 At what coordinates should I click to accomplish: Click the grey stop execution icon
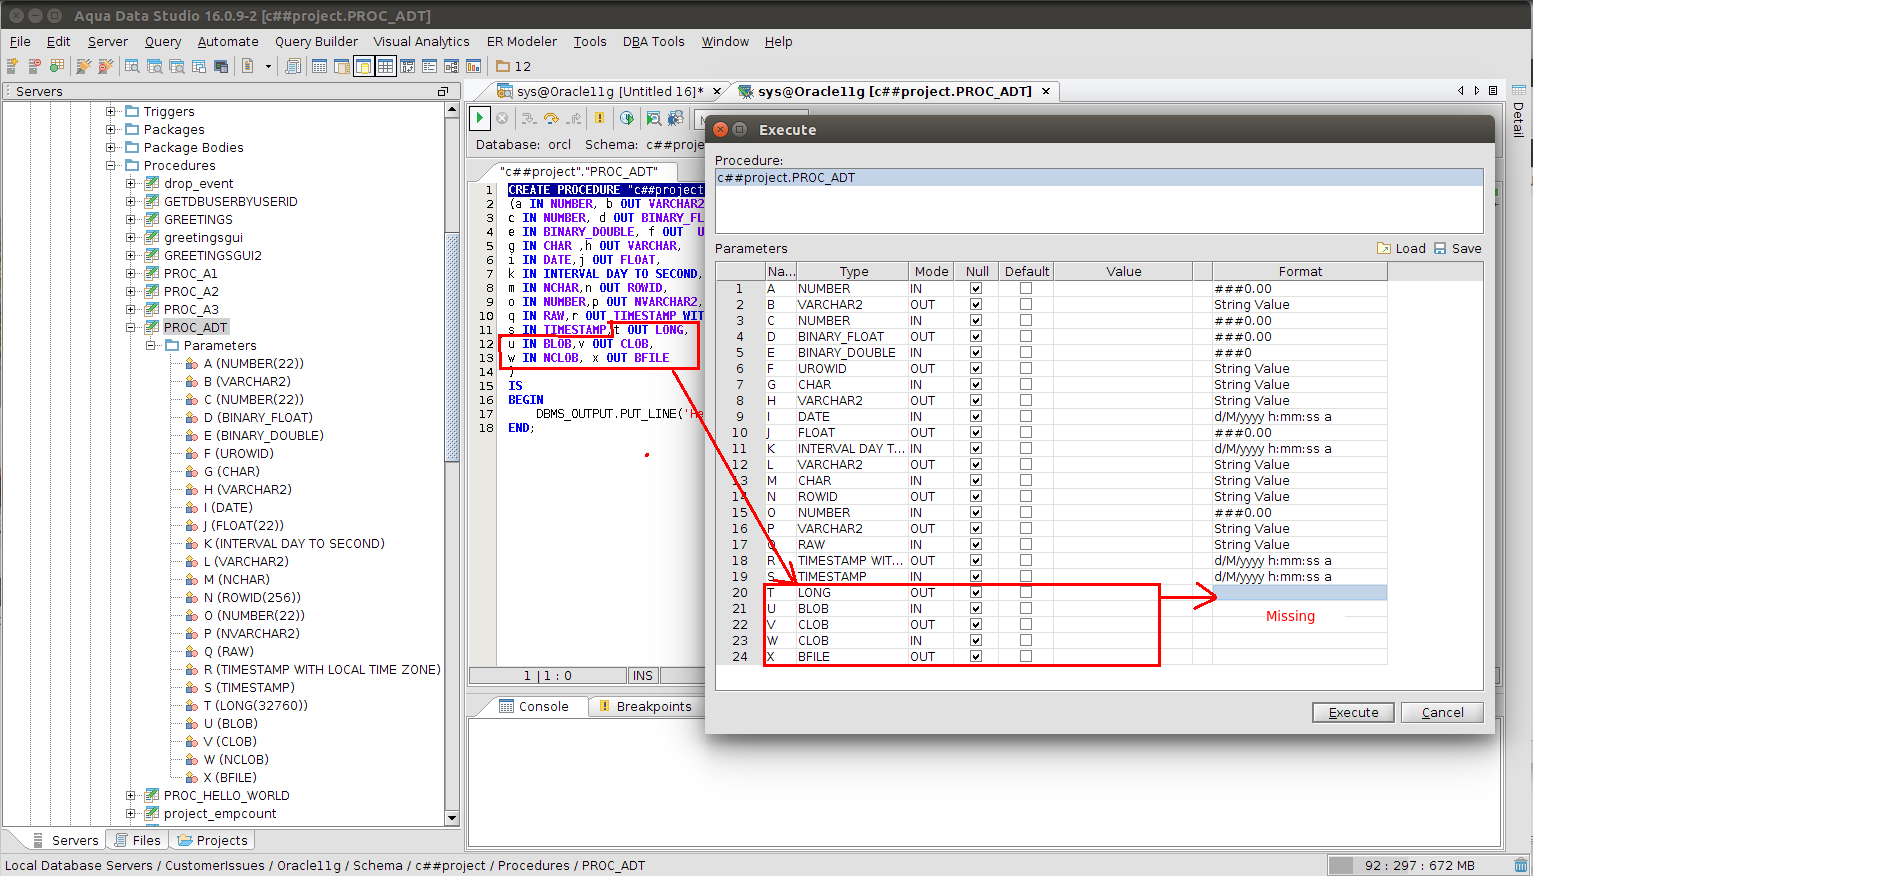(x=502, y=118)
